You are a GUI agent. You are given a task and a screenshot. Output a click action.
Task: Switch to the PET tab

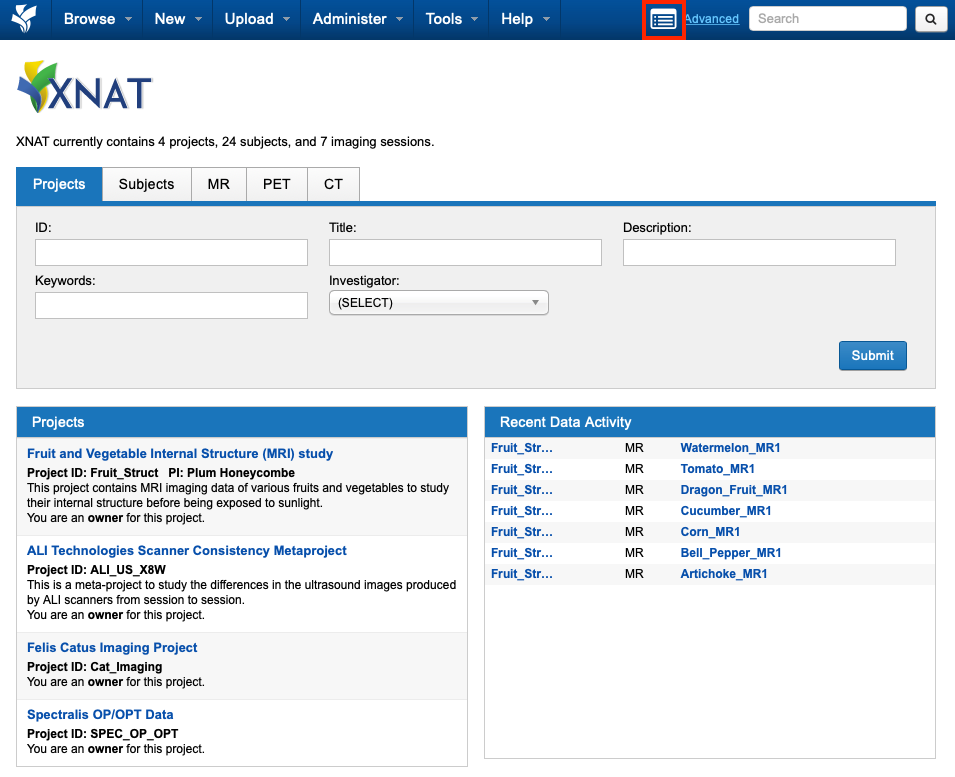tap(276, 185)
